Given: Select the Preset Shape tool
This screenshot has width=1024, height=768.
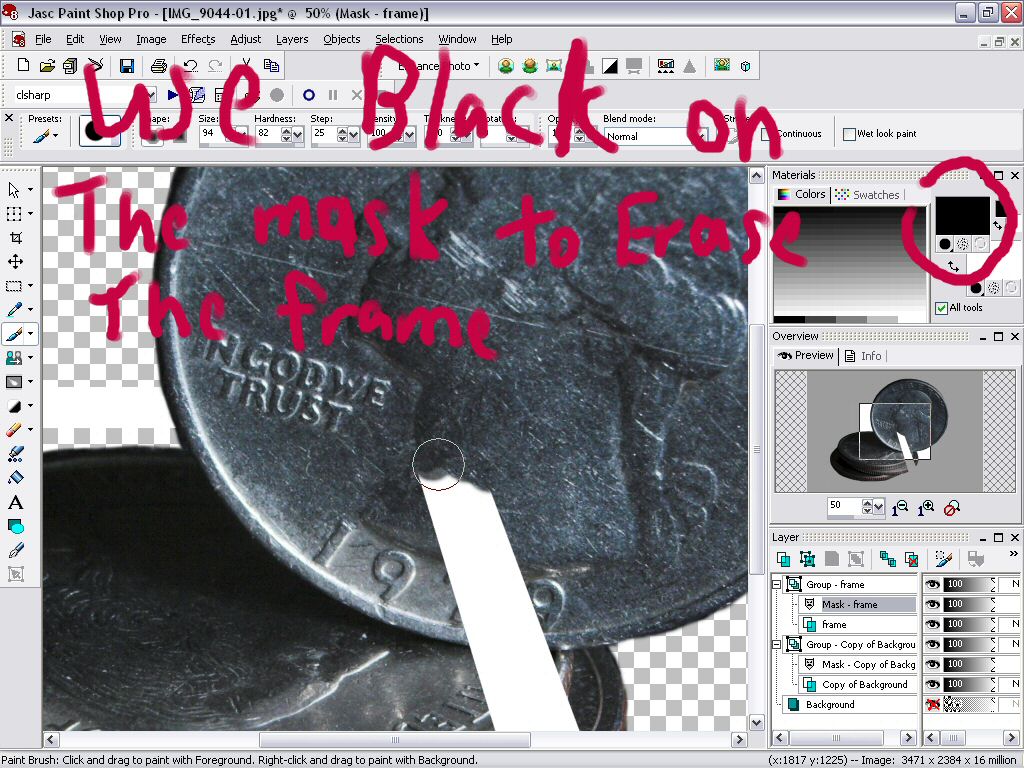Looking at the screenshot, I should tap(16, 526).
